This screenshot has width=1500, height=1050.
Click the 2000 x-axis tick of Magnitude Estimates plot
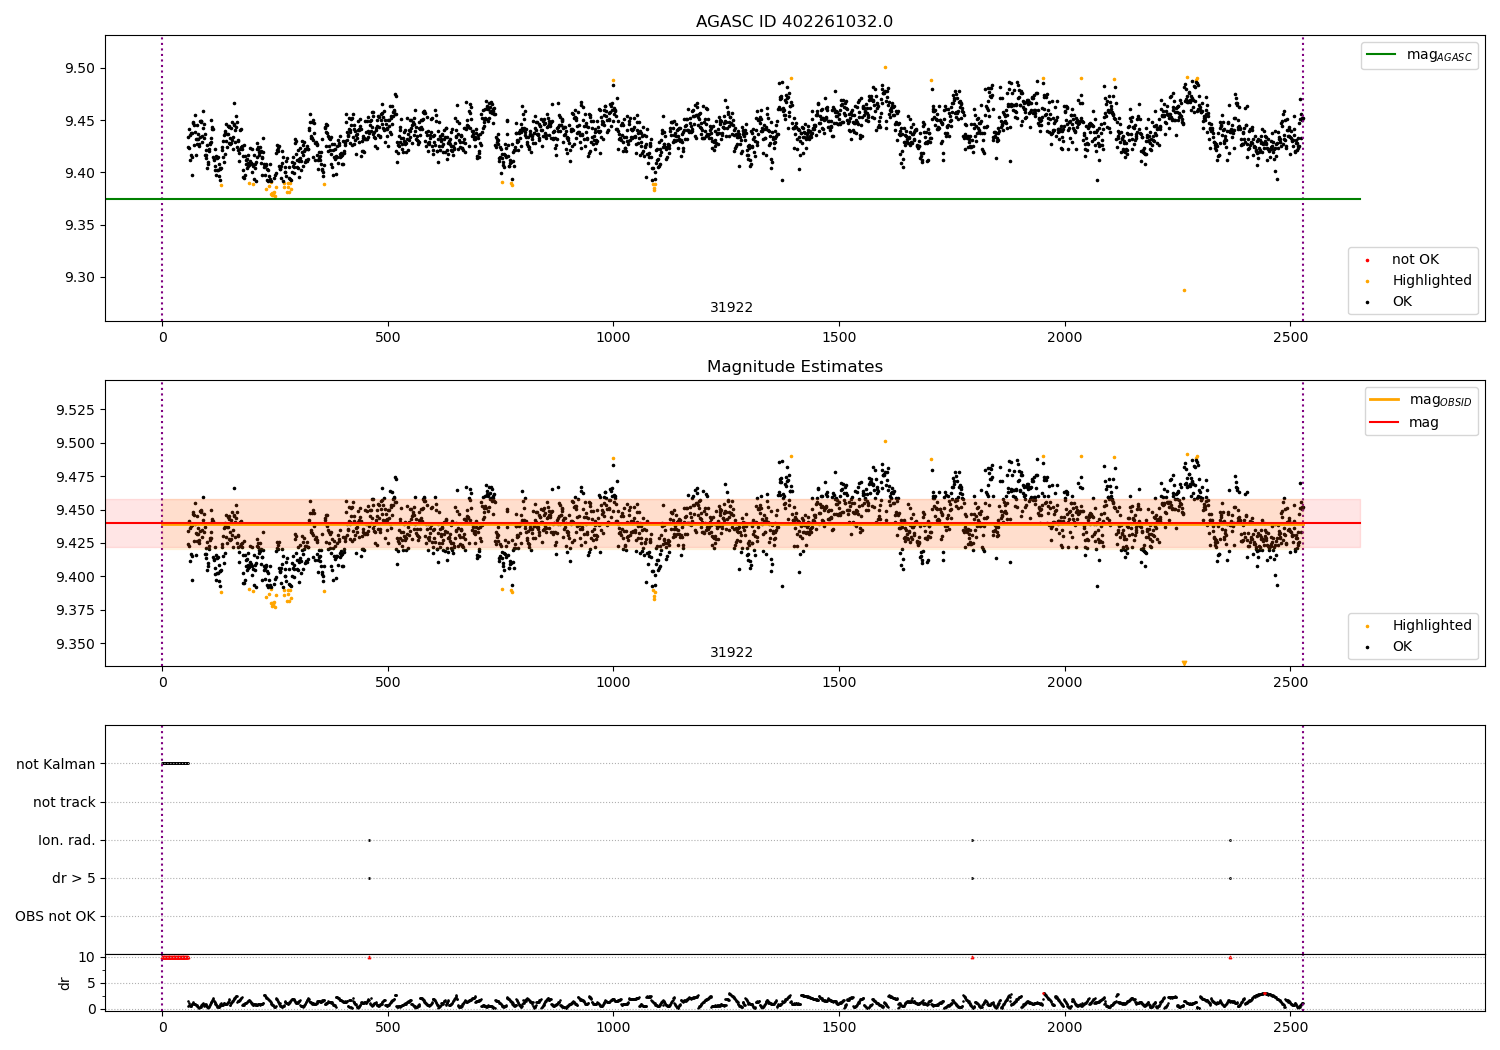[x=1064, y=682]
